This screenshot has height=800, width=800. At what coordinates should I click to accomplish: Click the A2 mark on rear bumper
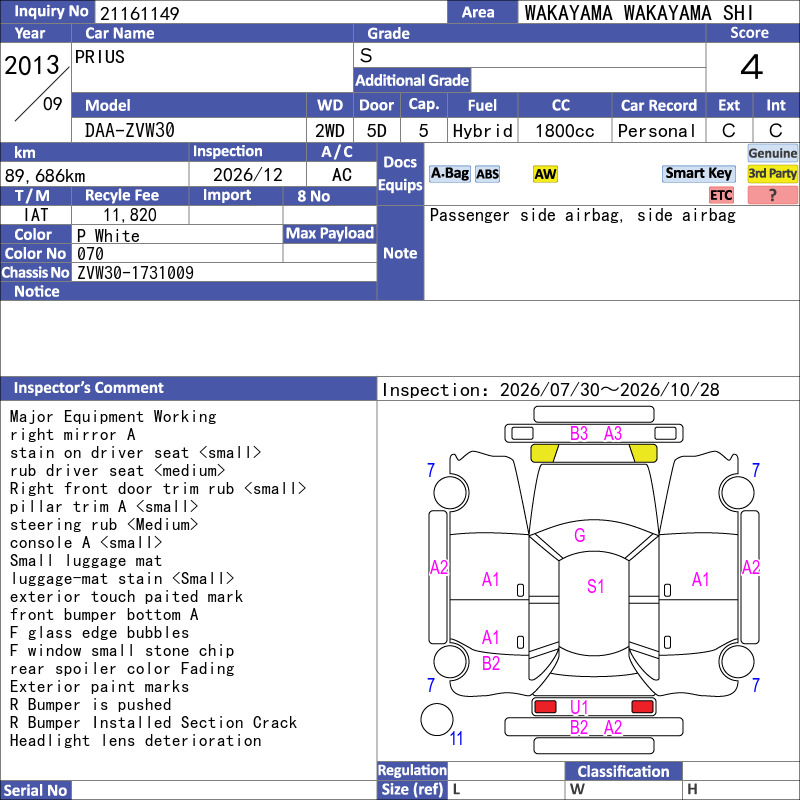(613, 727)
